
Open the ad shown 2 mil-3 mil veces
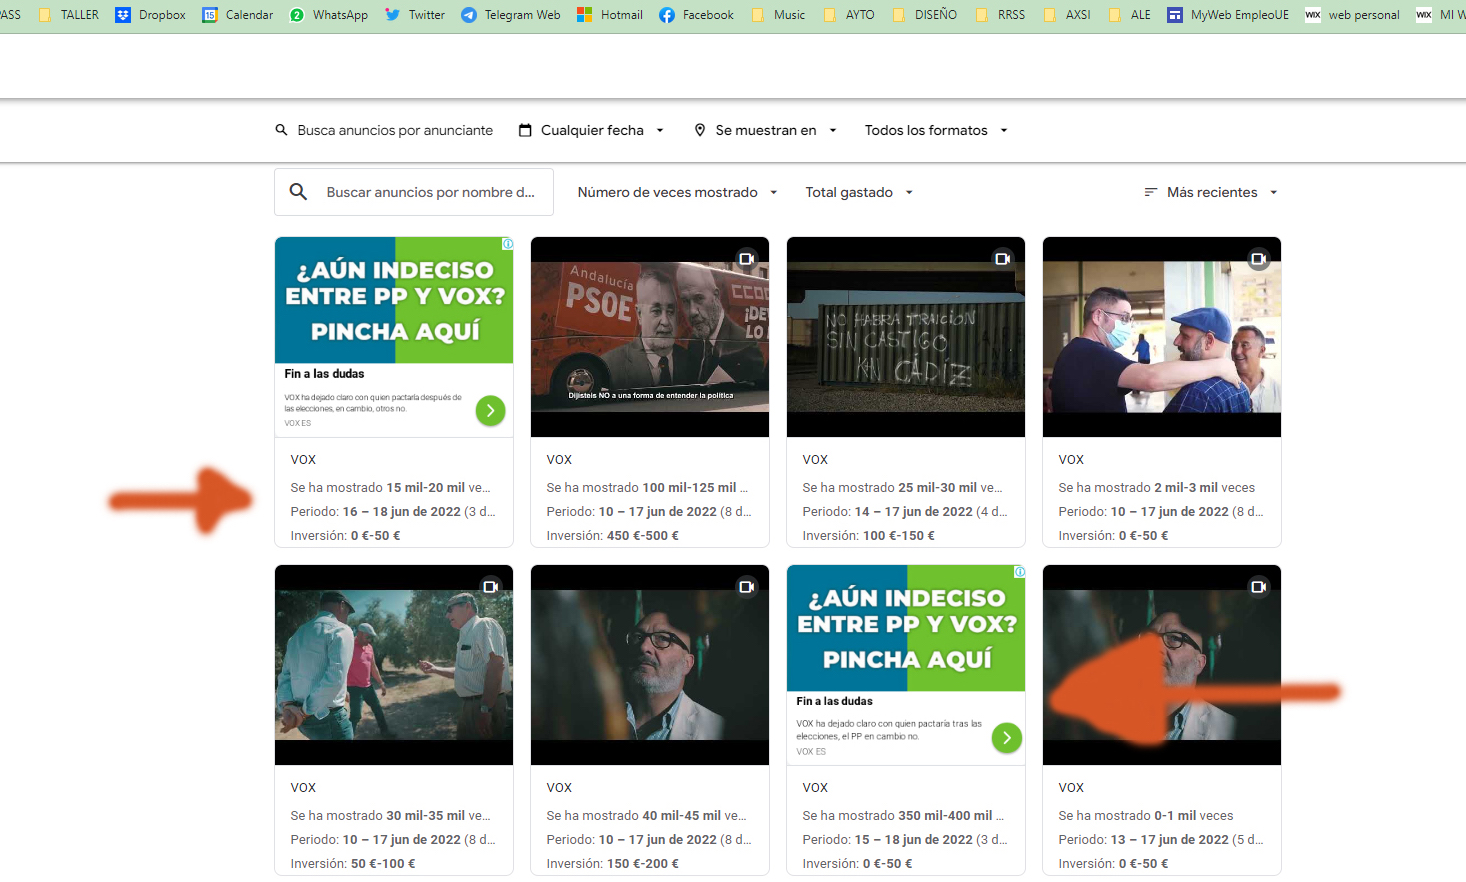(x=1162, y=392)
